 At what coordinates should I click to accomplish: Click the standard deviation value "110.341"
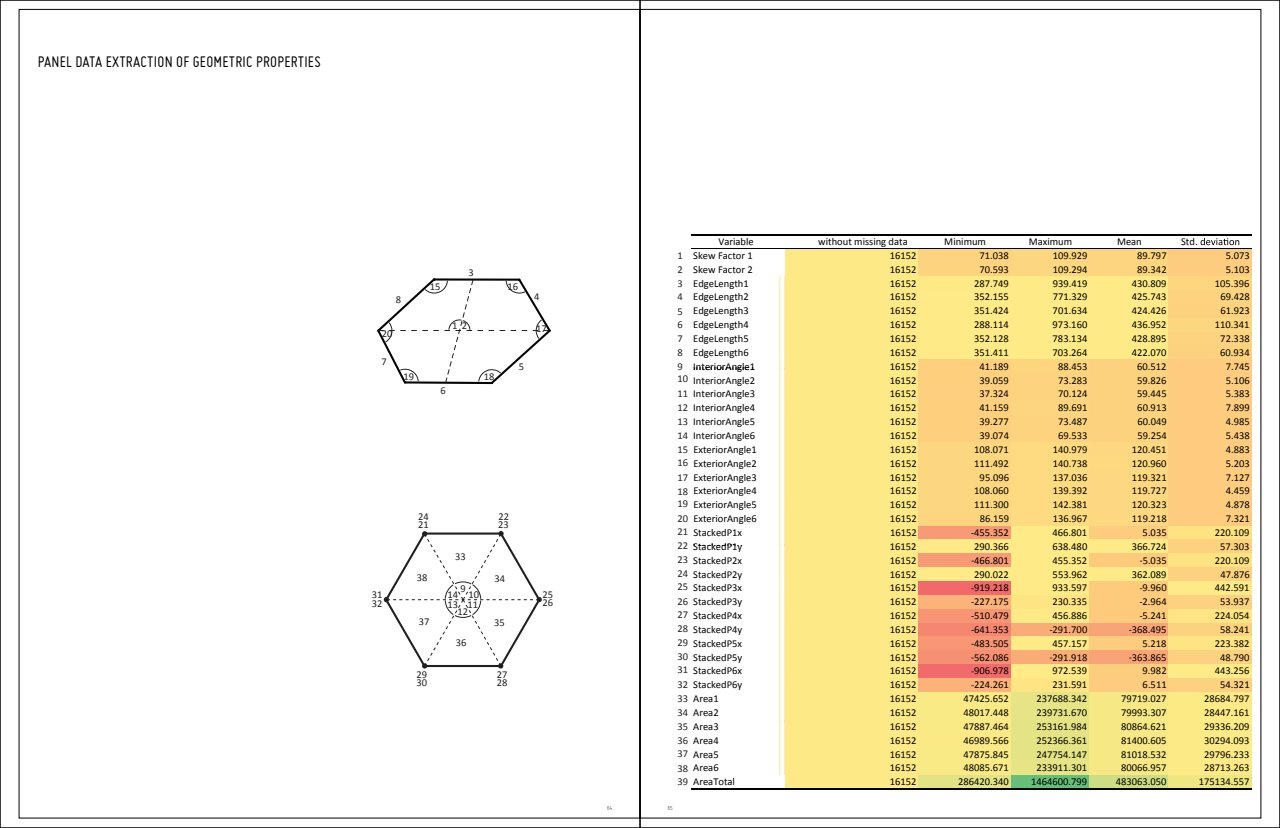pos(1234,325)
